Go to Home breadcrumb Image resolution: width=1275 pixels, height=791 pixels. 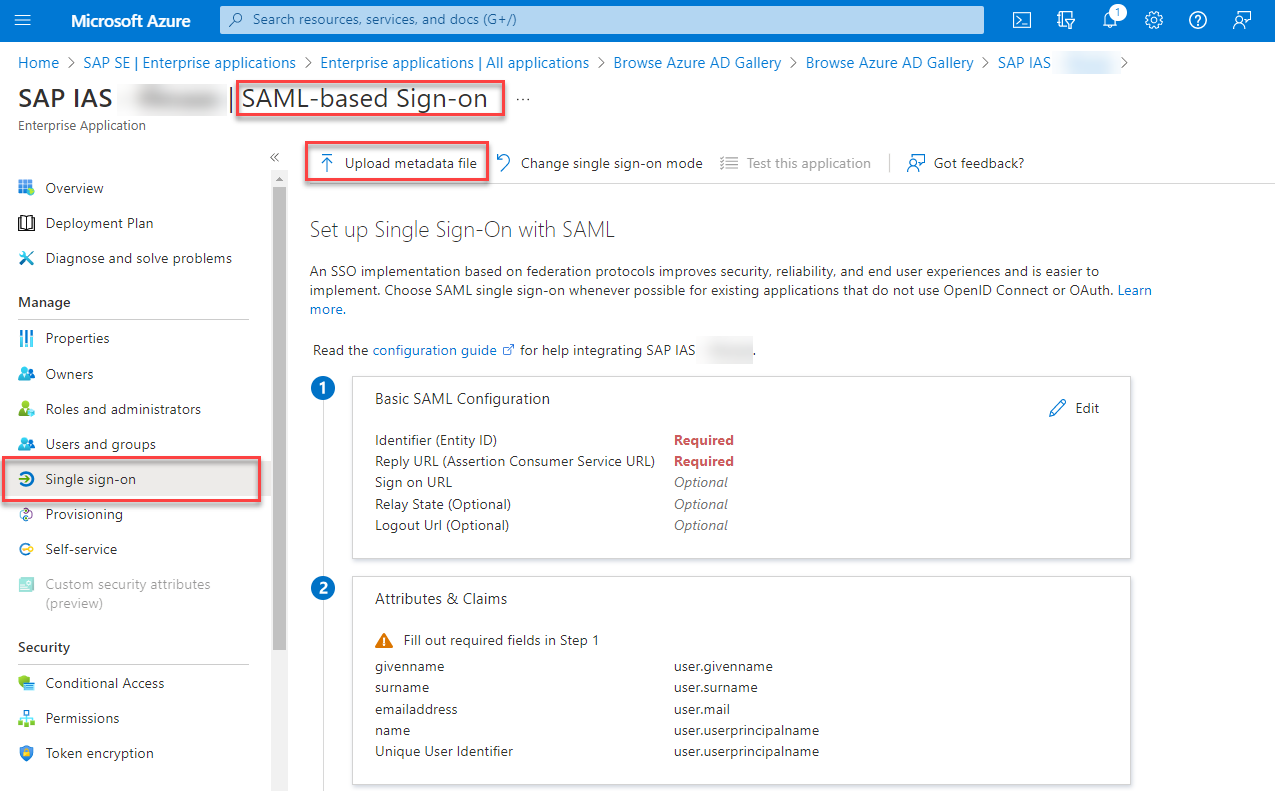point(38,62)
